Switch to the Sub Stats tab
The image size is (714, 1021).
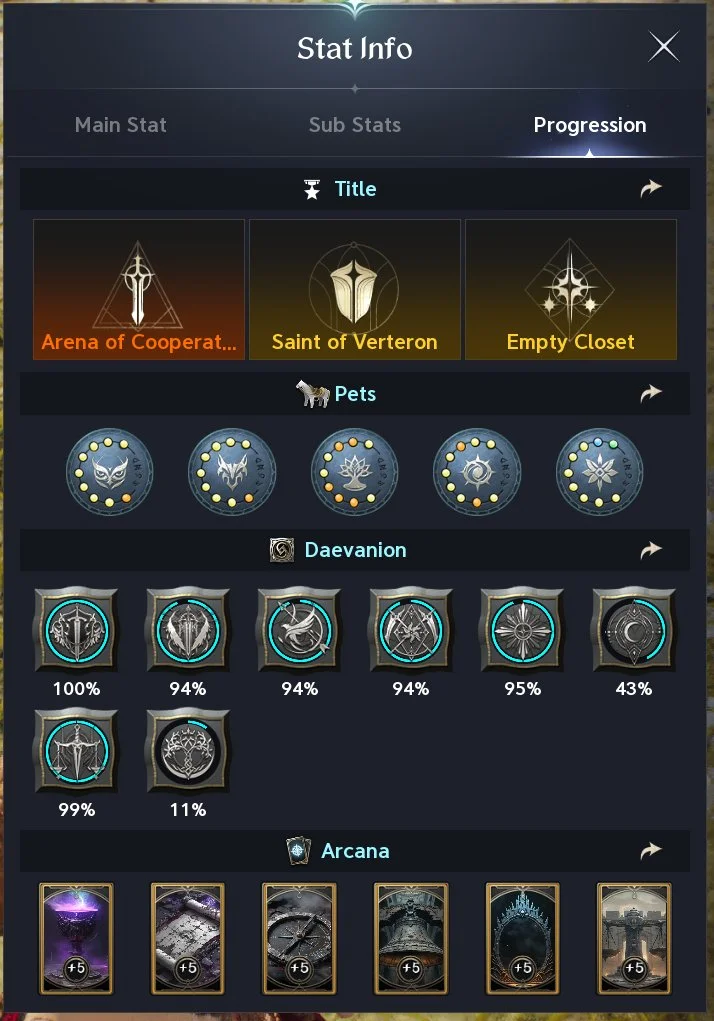[x=355, y=125]
